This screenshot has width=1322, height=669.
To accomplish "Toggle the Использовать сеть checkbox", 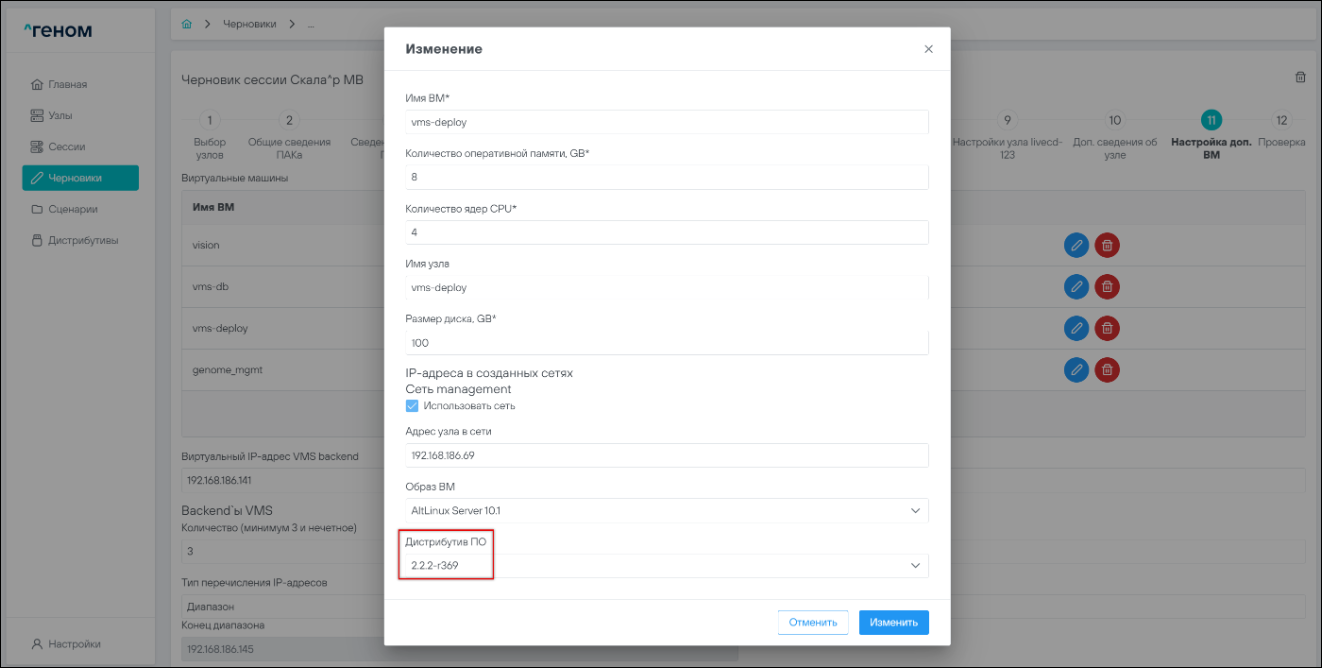I will click(x=412, y=406).
